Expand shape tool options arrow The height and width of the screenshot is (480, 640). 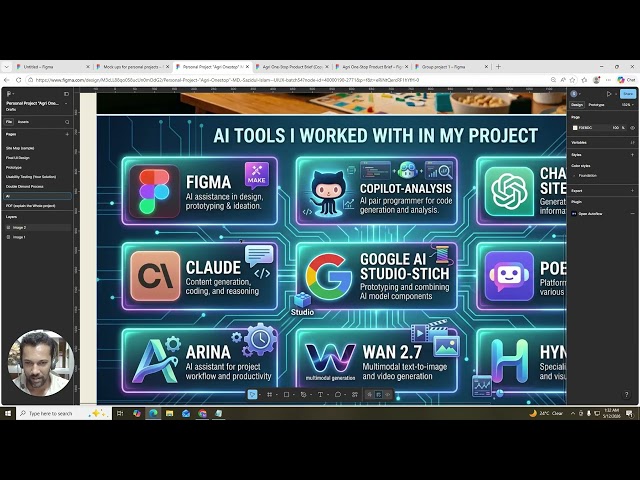(x=293, y=395)
